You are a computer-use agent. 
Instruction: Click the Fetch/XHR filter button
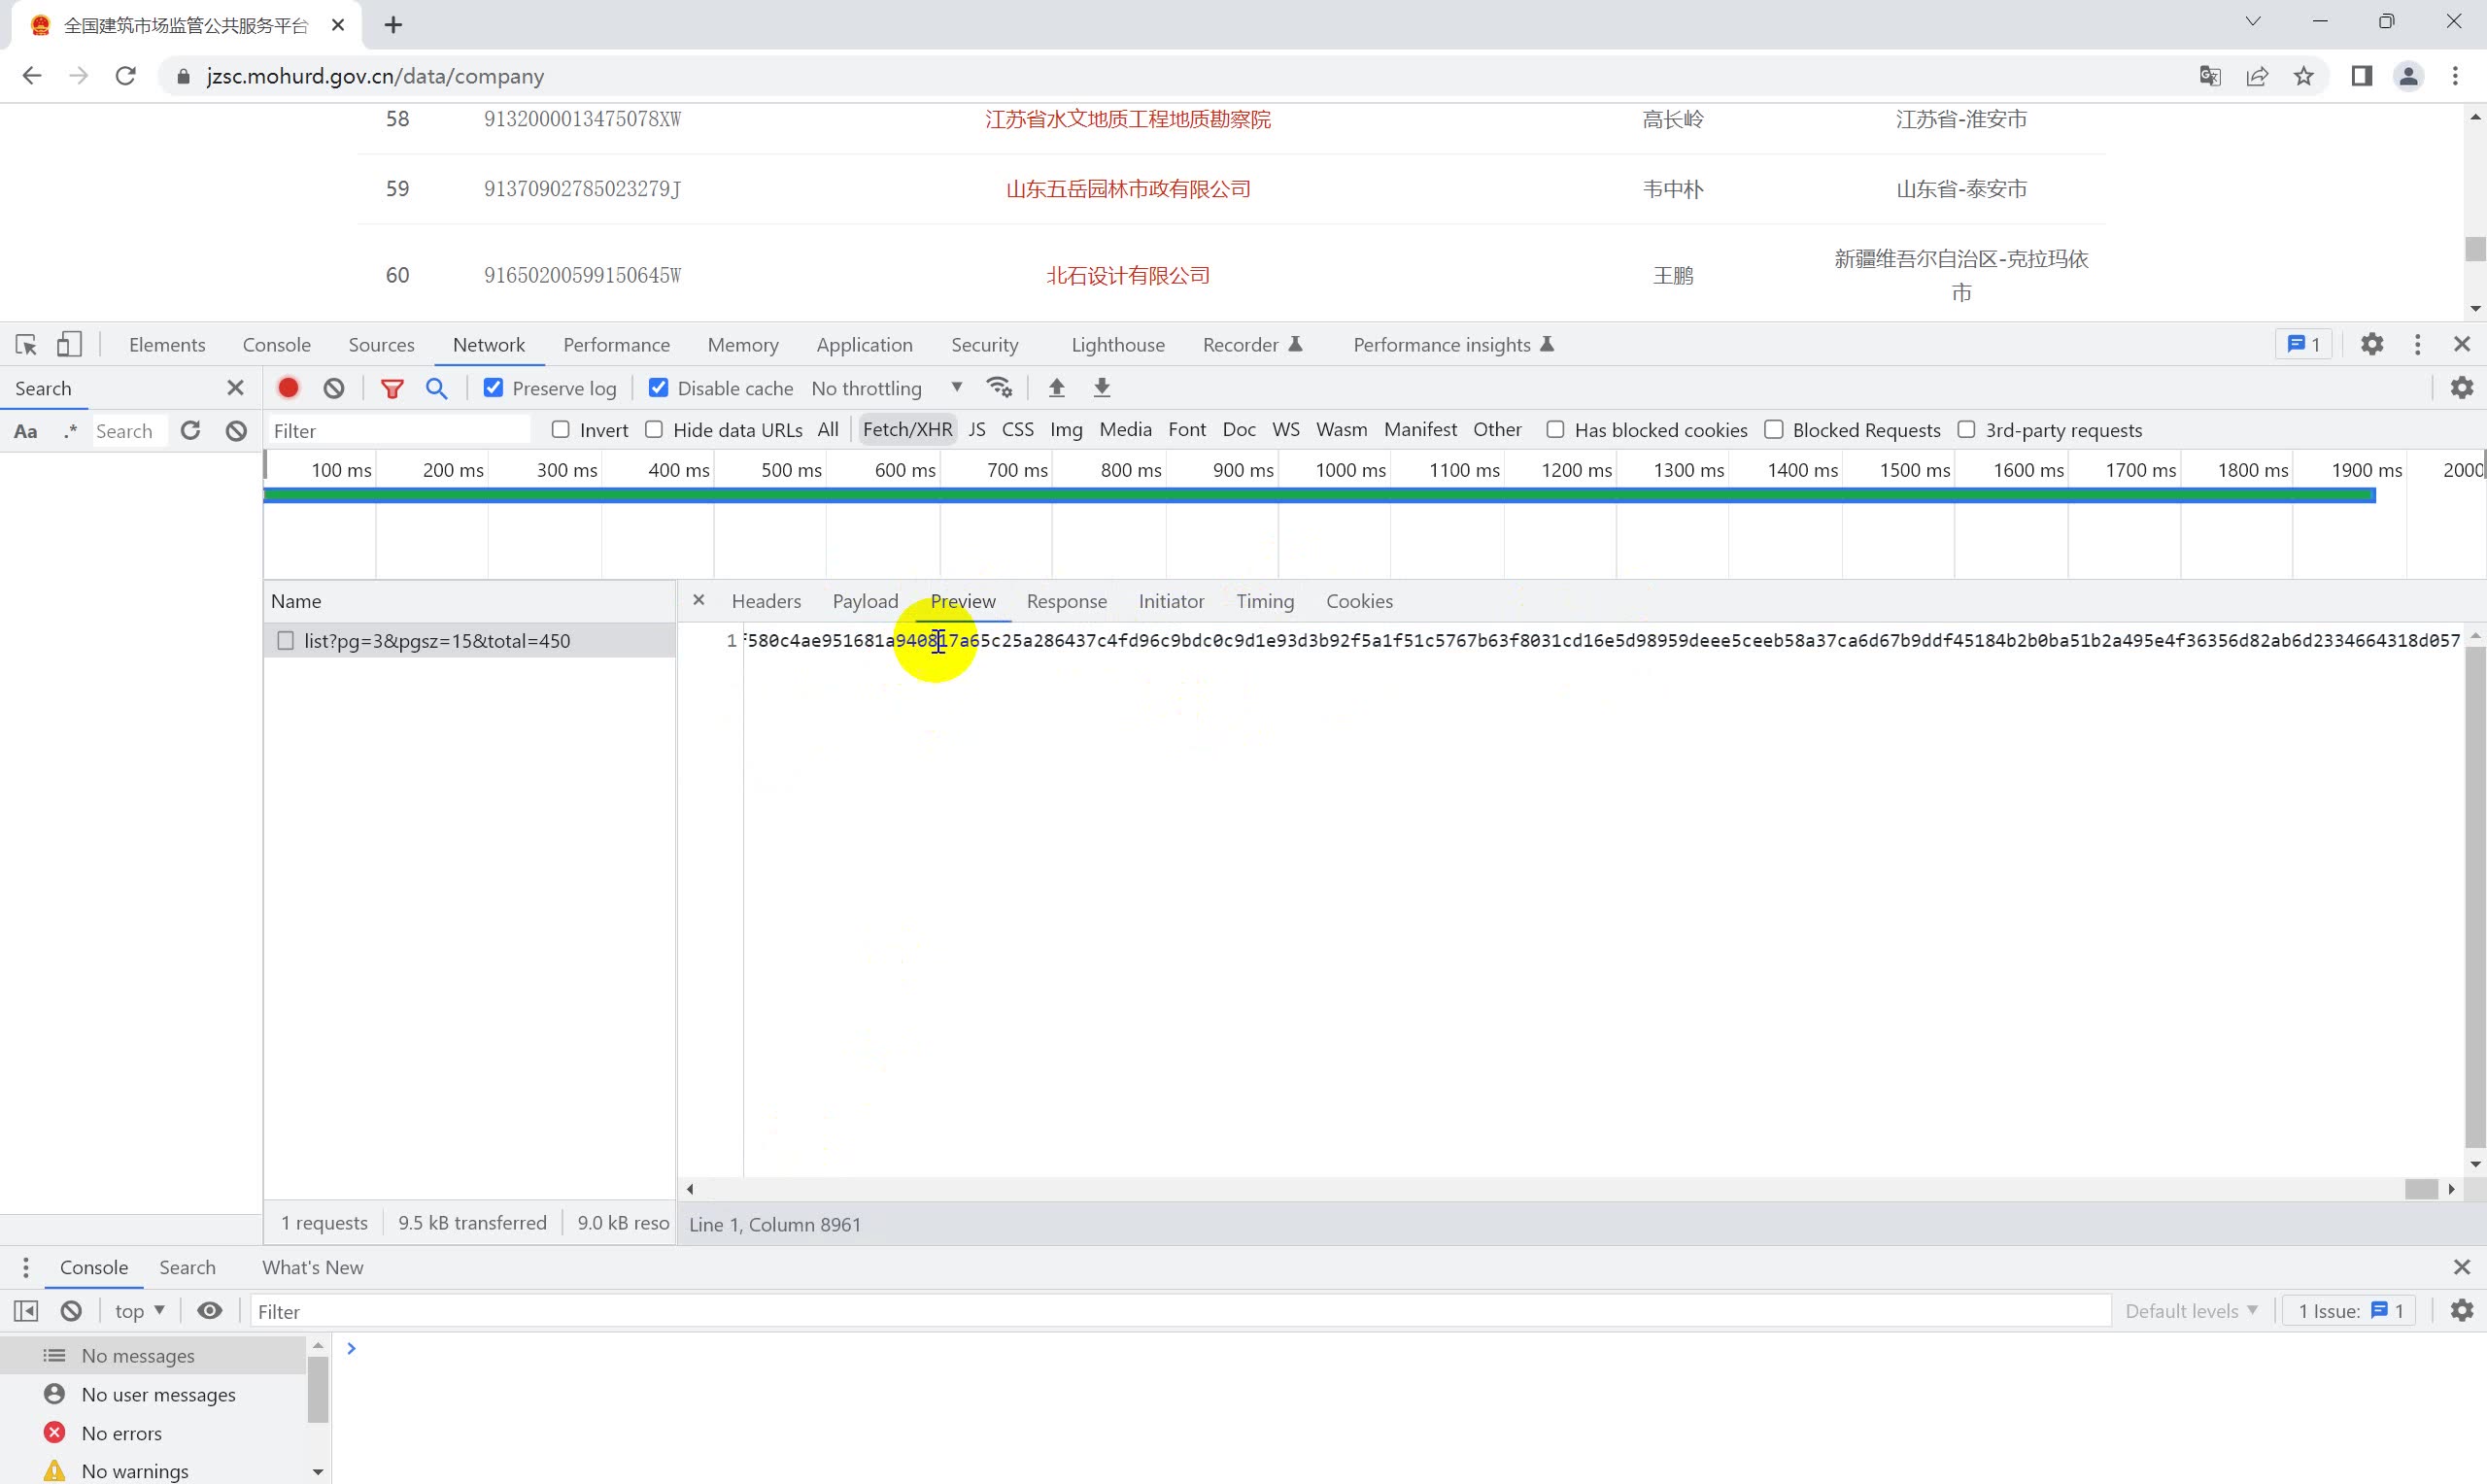tap(906, 429)
